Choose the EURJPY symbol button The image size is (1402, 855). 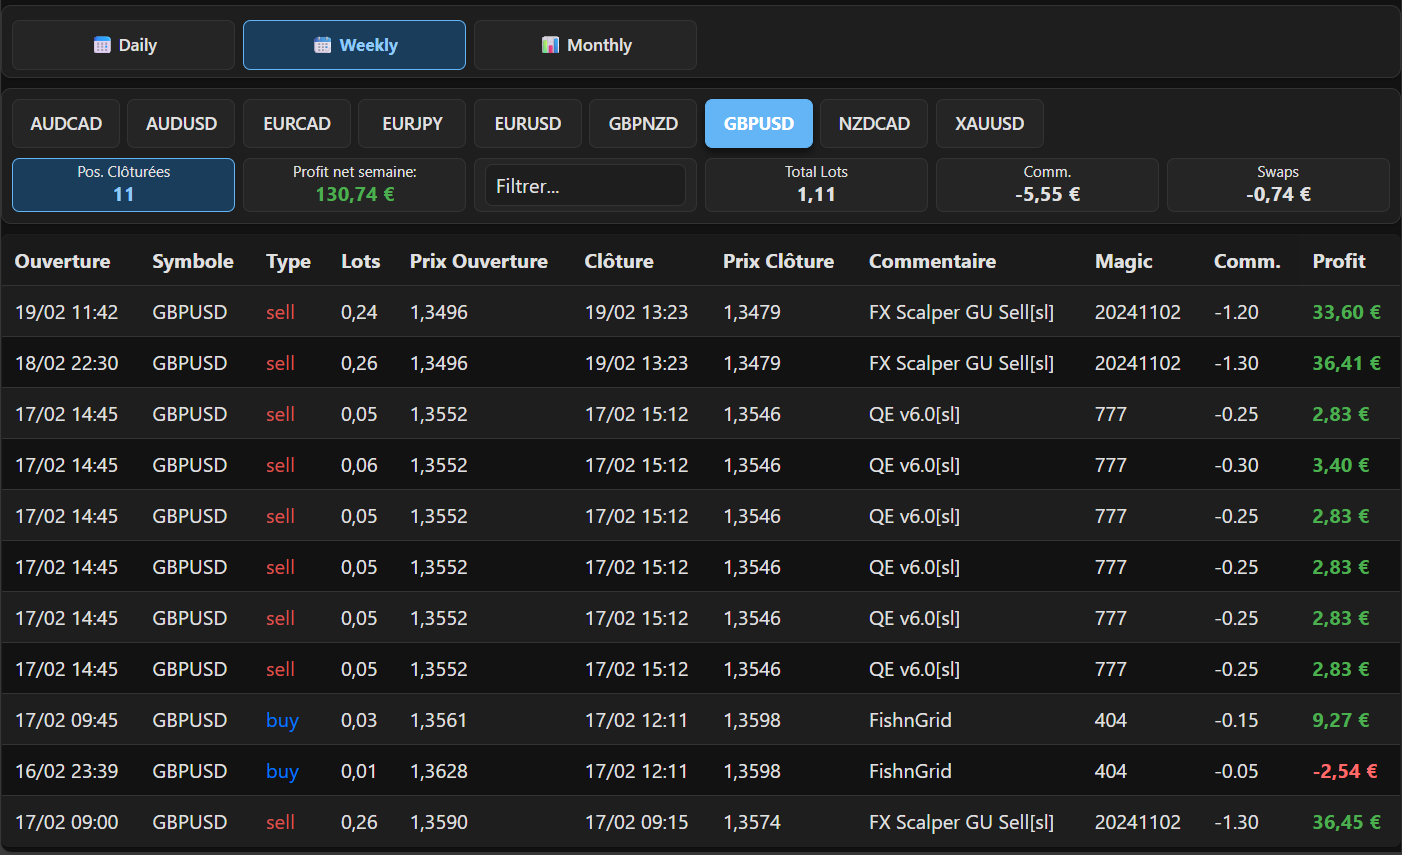click(412, 124)
